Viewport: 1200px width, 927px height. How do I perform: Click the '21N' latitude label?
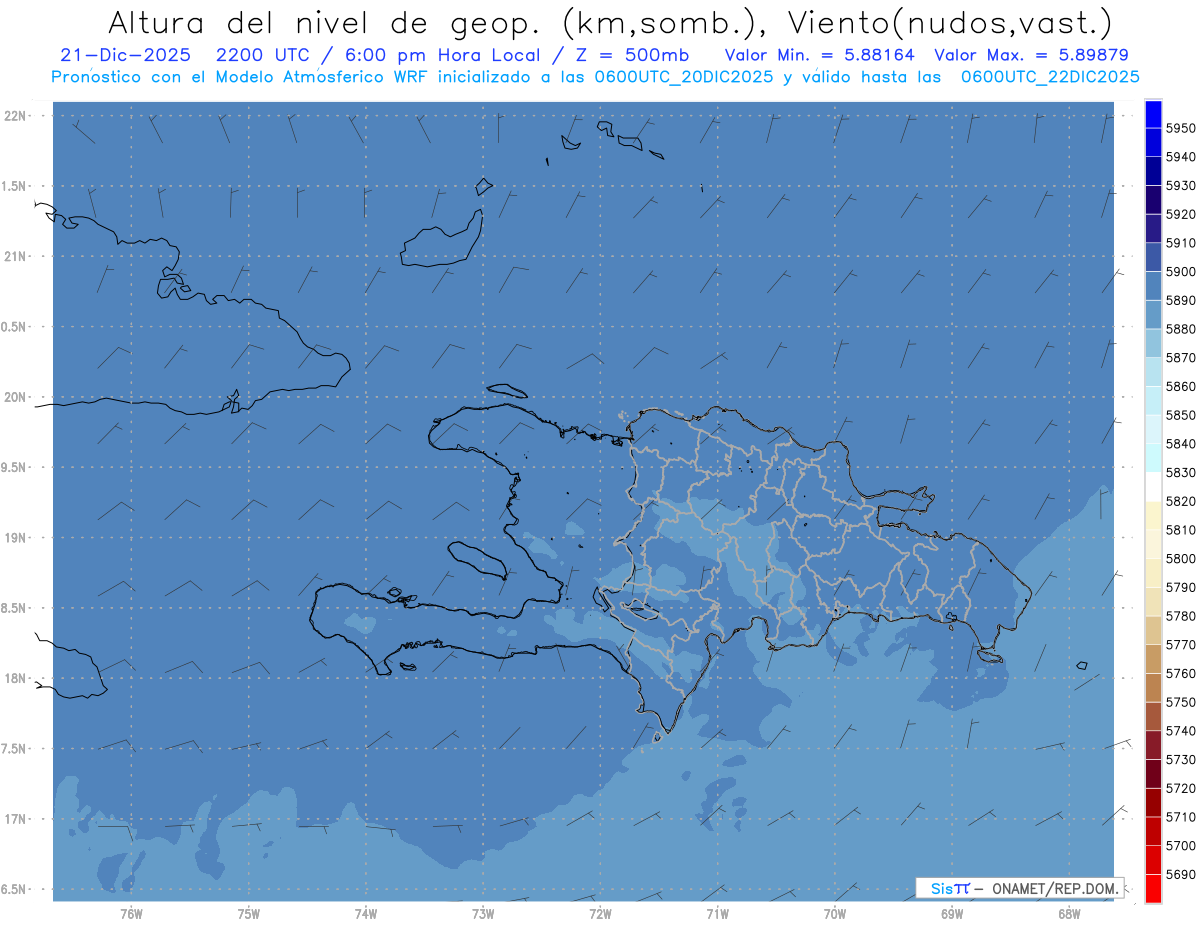(x=15, y=257)
